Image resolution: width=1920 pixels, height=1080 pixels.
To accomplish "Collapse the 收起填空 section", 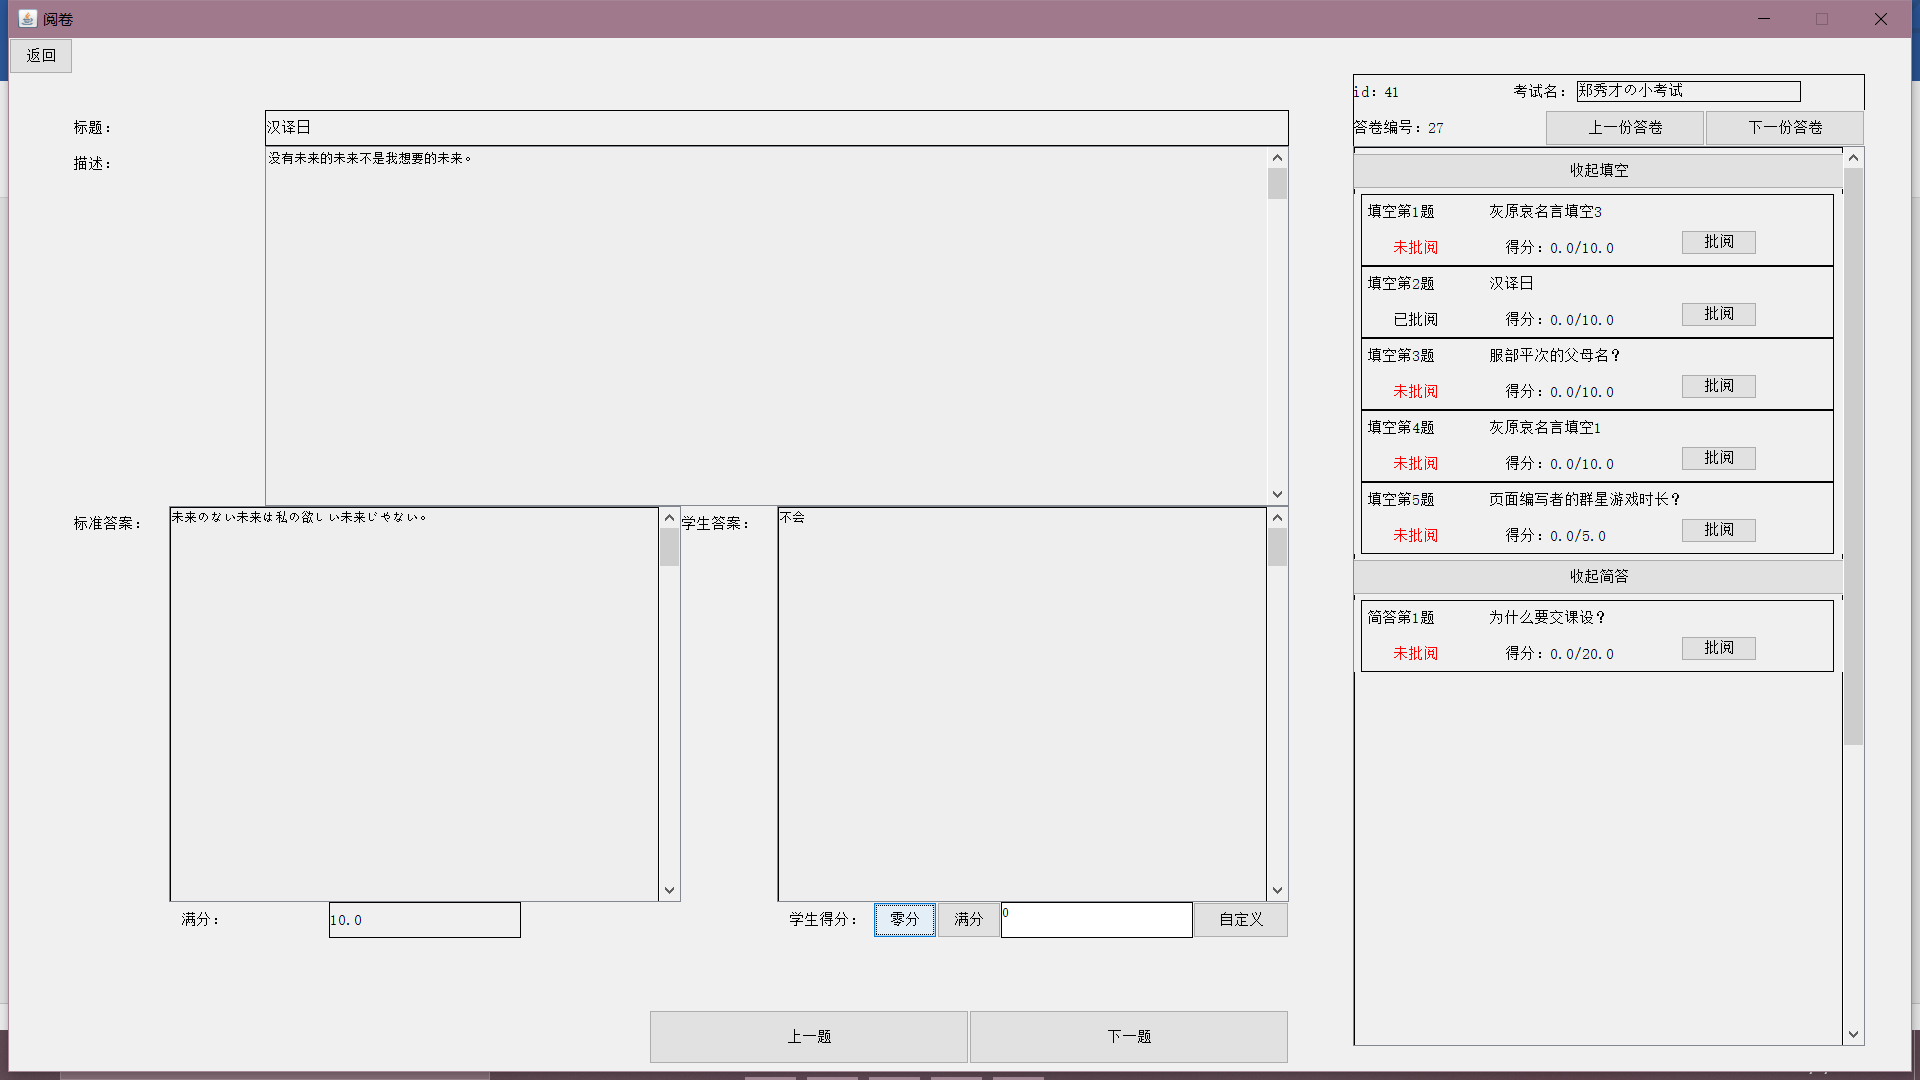I will [1598, 170].
